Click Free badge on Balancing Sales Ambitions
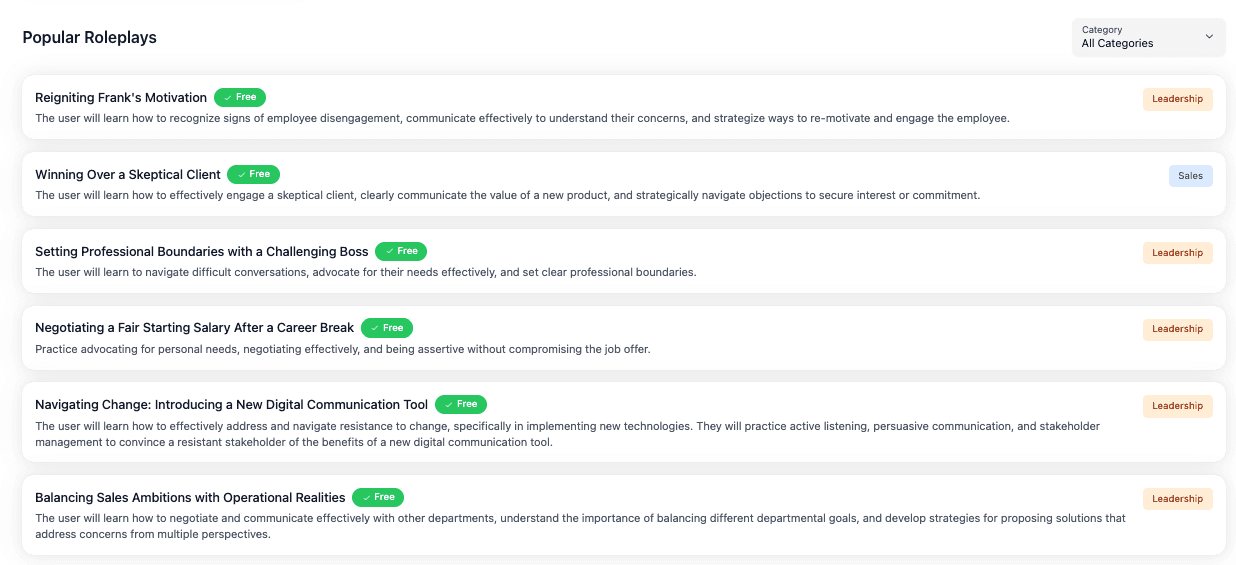 click(378, 497)
